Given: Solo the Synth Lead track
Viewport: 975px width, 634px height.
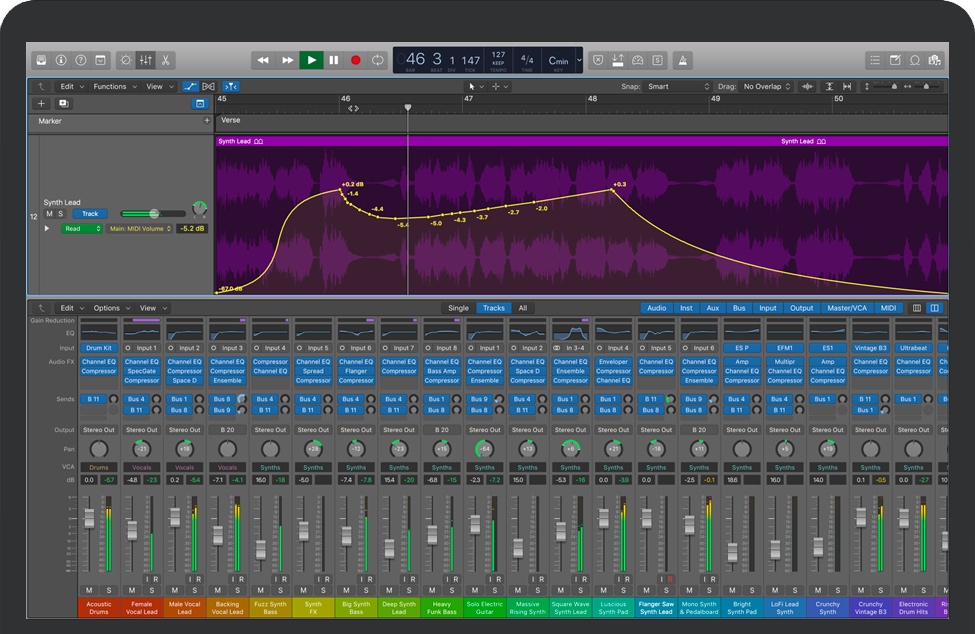Looking at the screenshot, I should (x=60, y=214).
